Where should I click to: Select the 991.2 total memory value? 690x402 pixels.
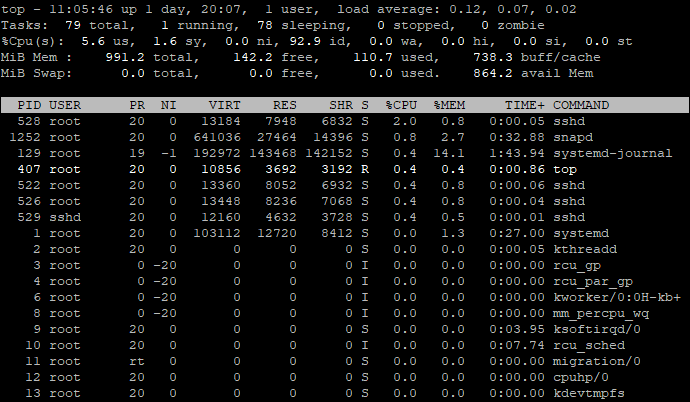[125, 57]
